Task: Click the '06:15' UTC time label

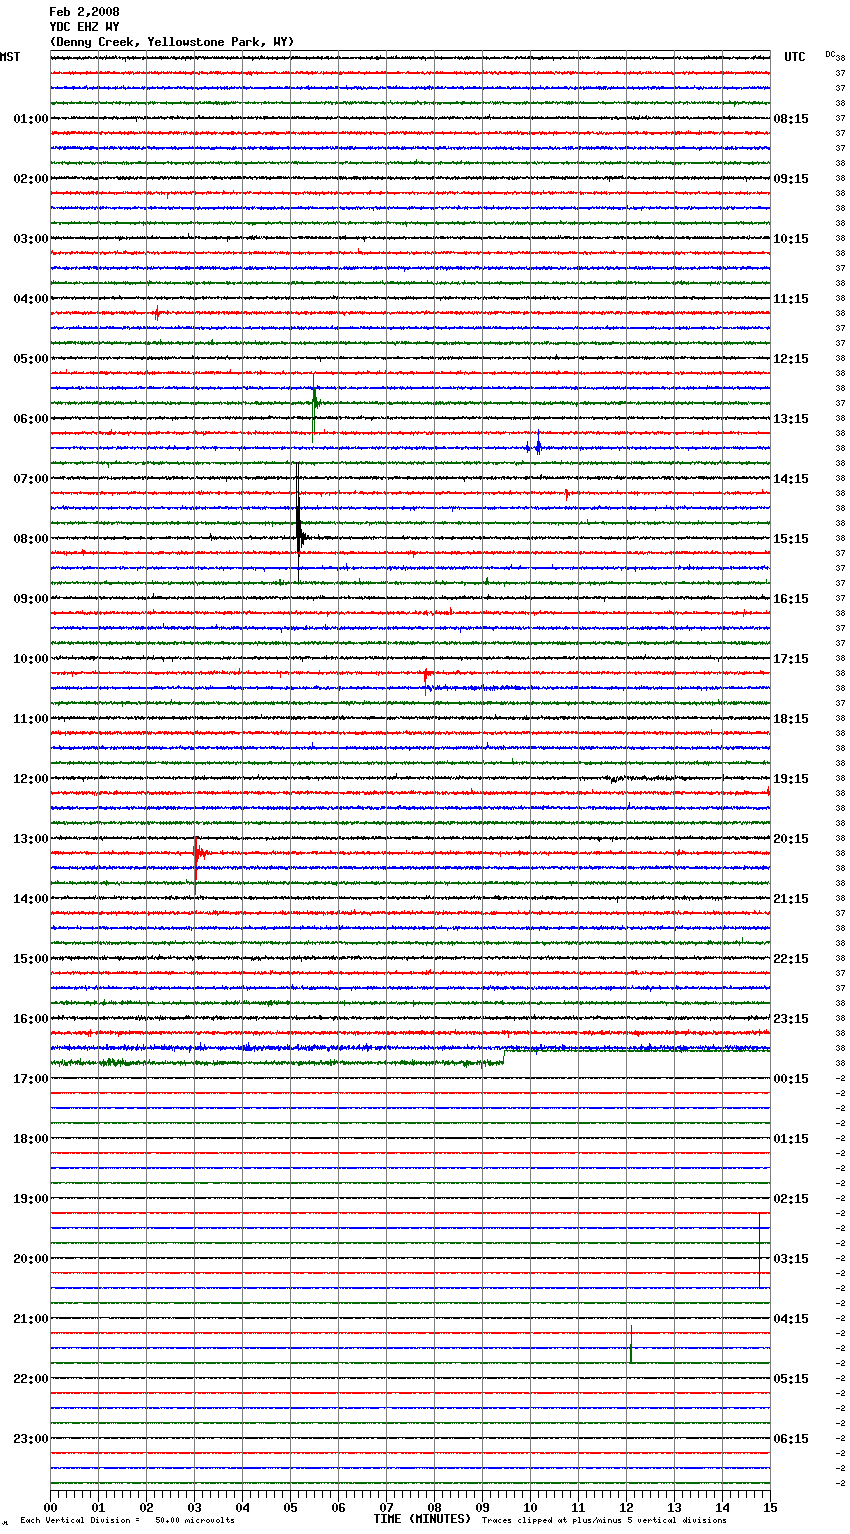Action: 791,1439
